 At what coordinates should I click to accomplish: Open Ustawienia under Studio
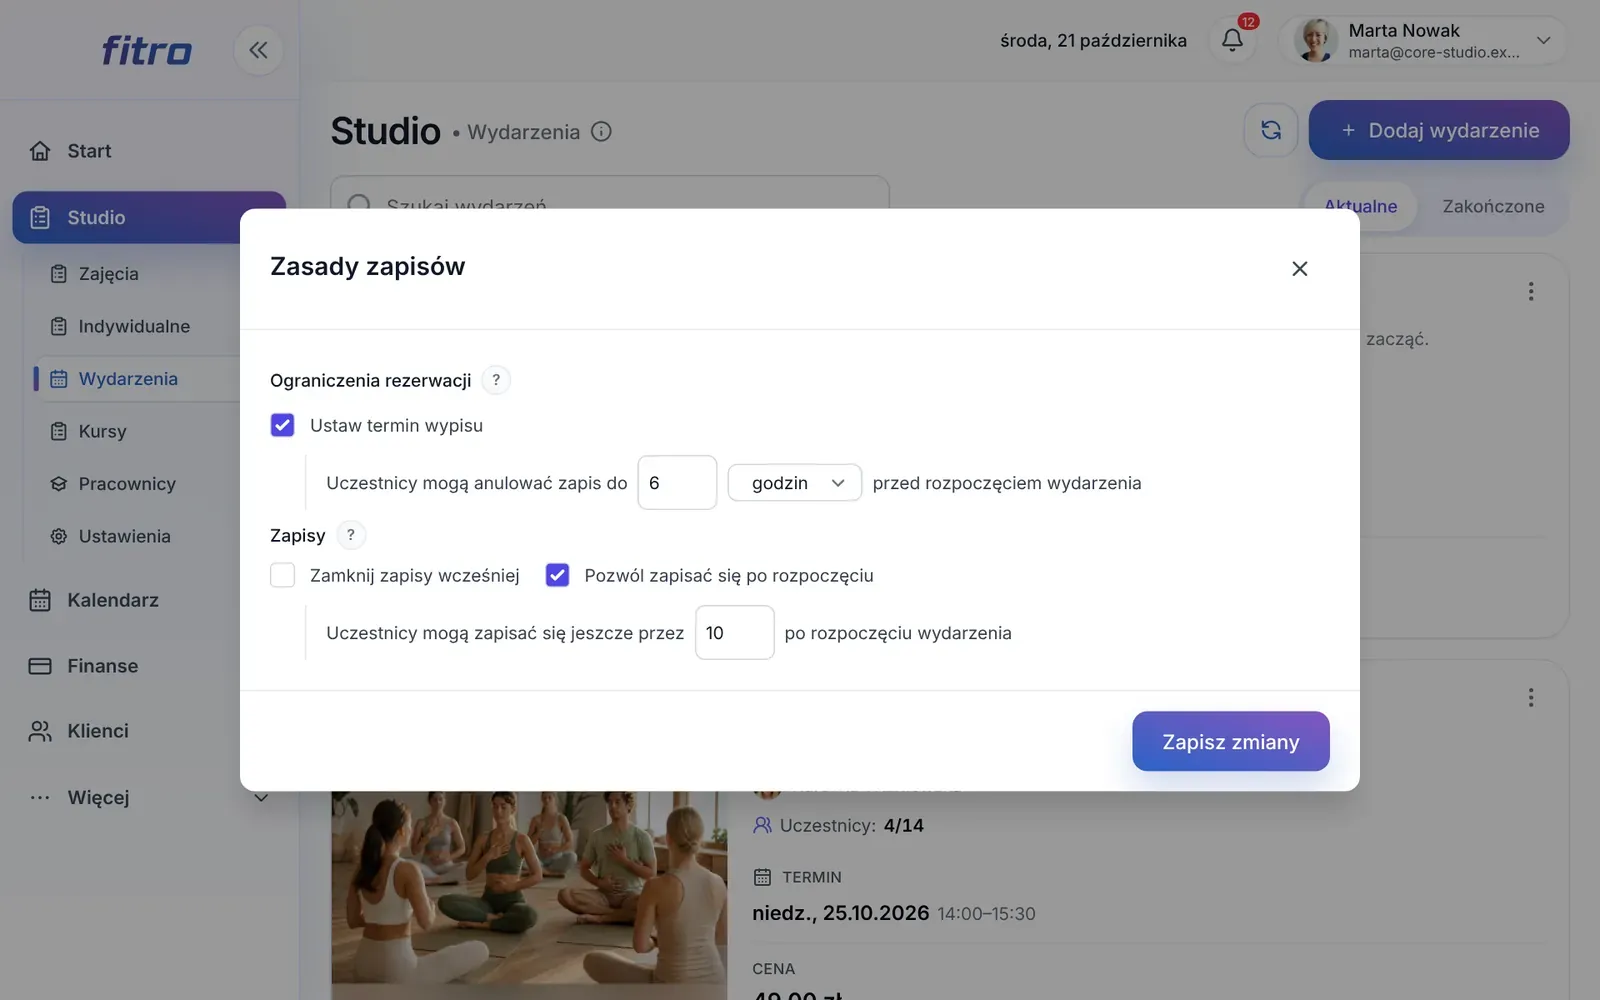point(124,536)
